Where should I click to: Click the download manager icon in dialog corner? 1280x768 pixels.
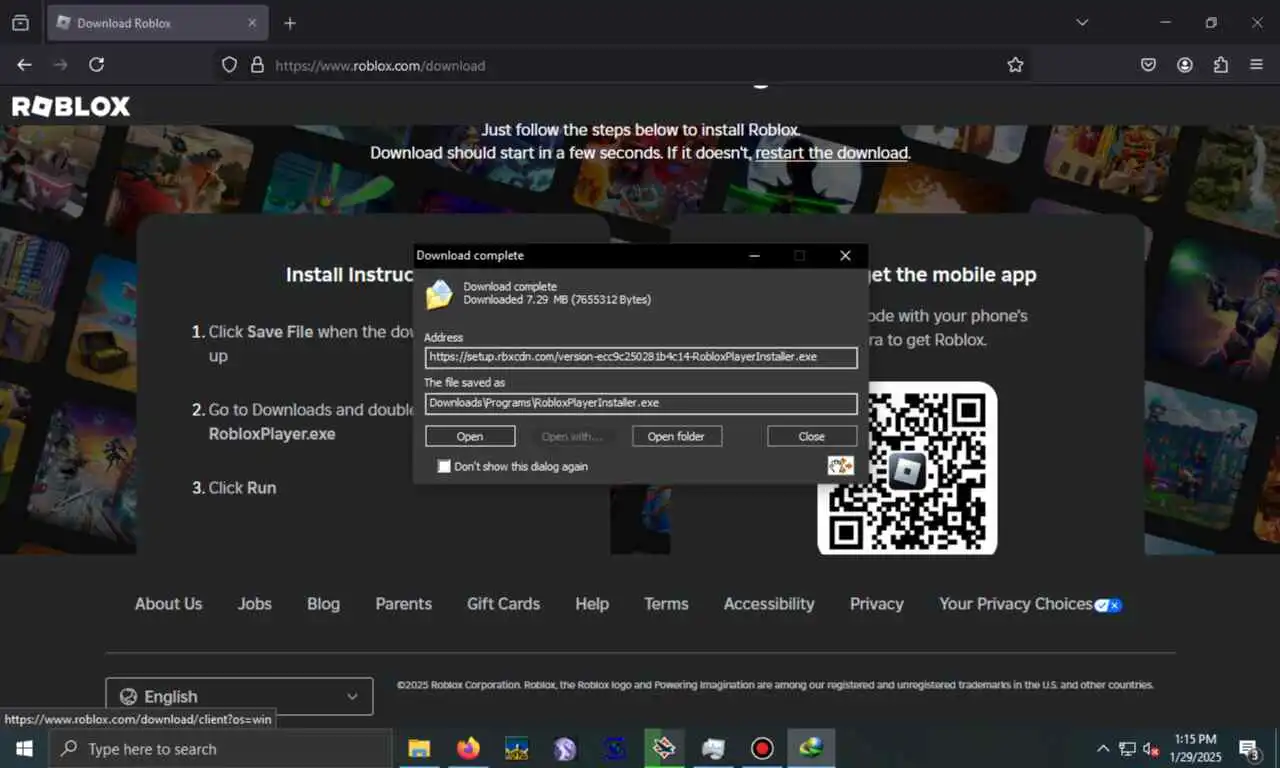841,465
